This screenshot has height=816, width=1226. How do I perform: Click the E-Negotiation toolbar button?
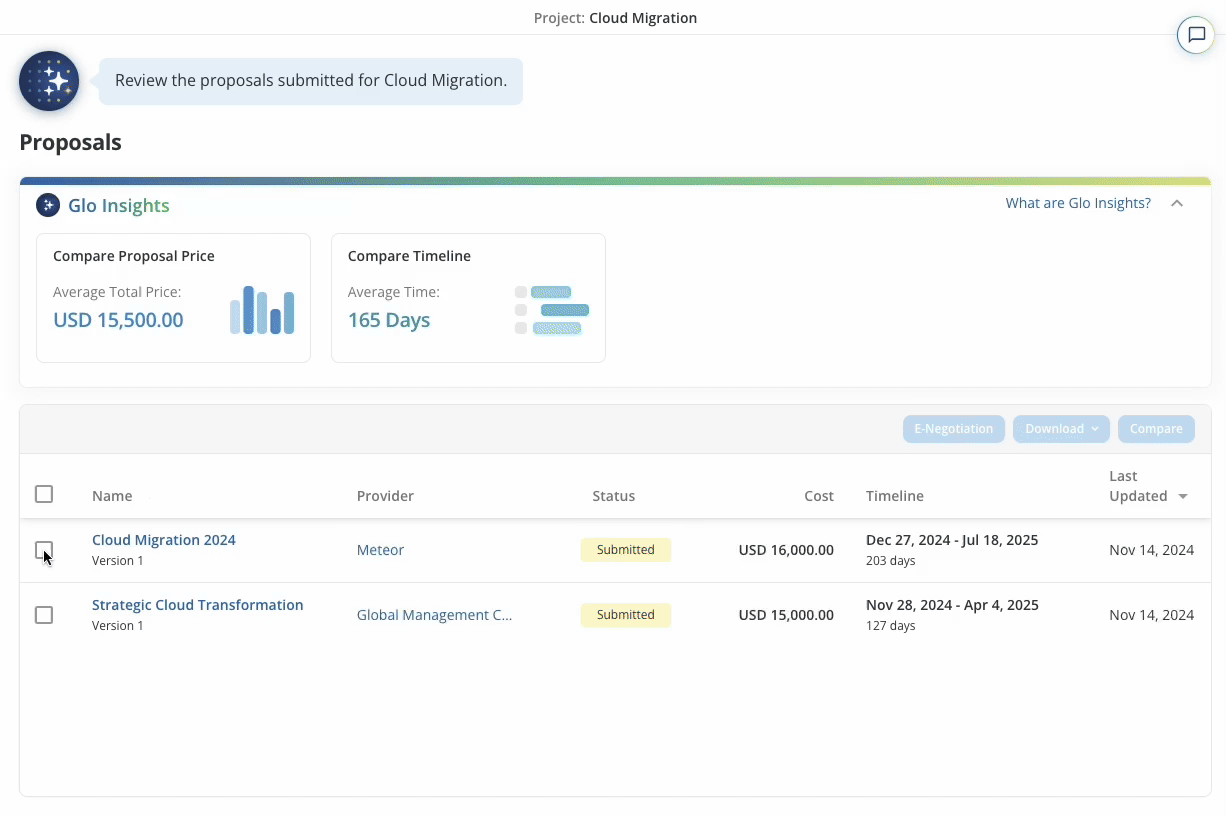(x=953, y=428)
